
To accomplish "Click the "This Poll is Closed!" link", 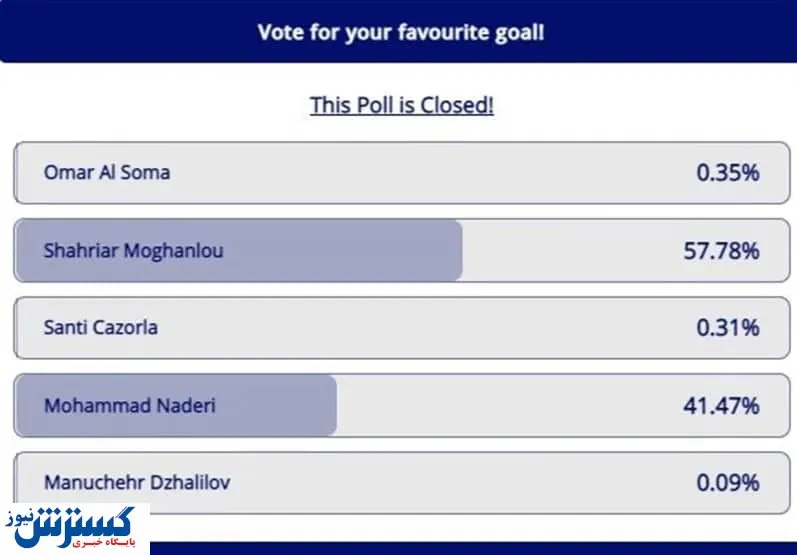I will 402,105.
